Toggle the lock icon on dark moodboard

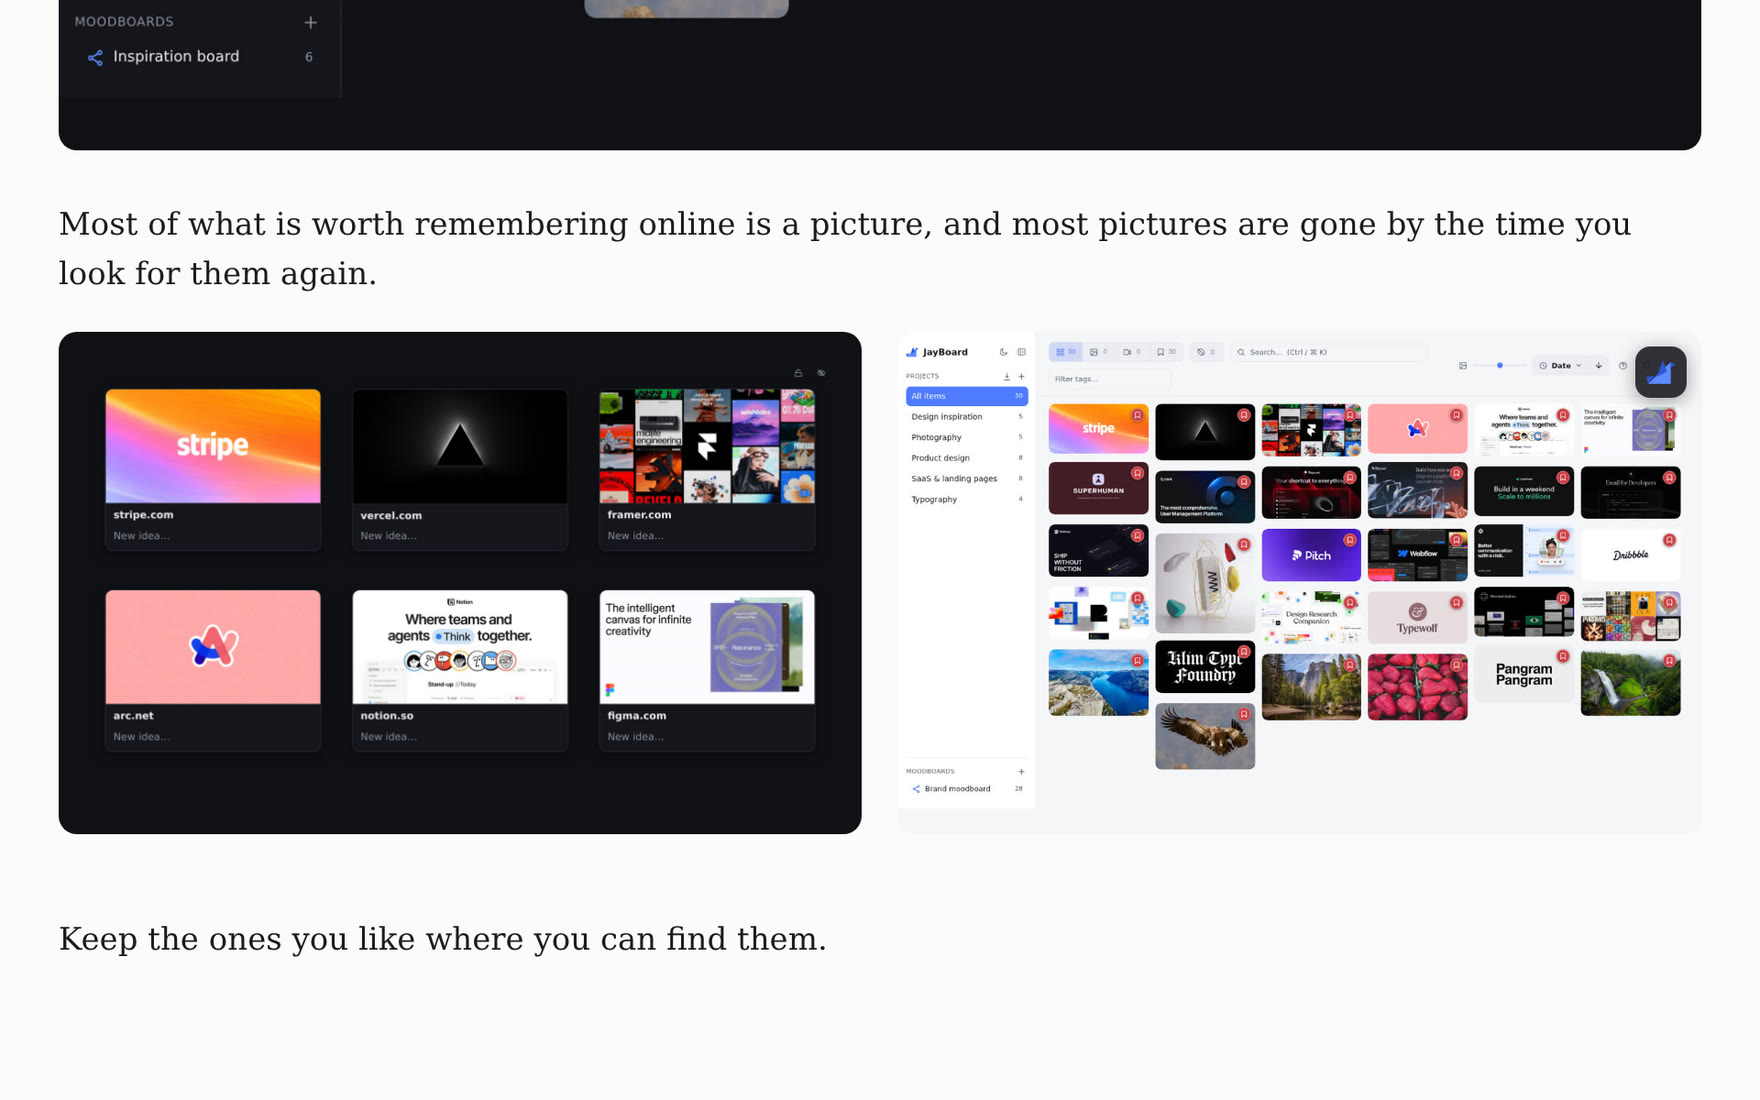point(798,373)
